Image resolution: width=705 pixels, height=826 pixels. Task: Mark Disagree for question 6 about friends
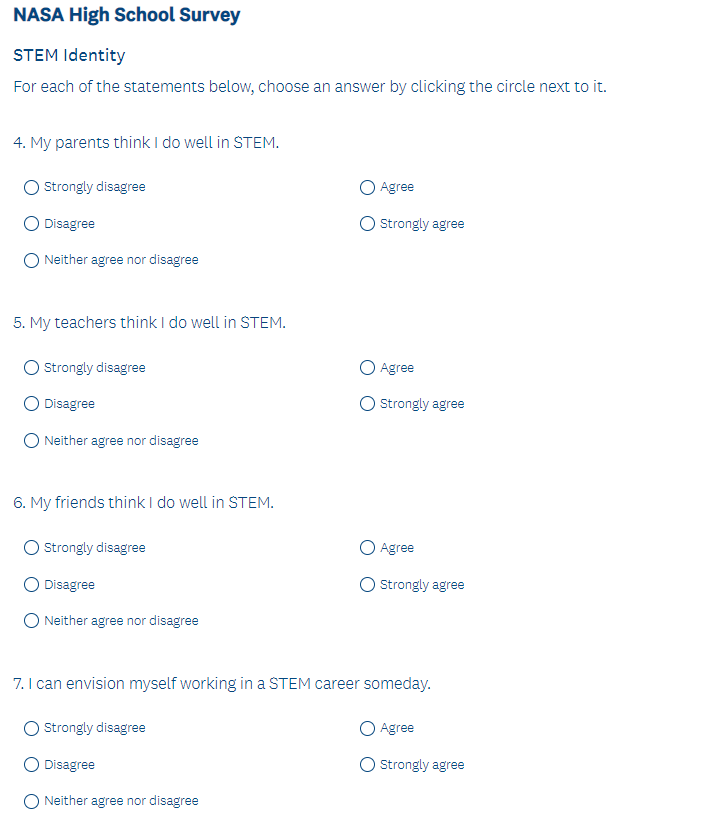click(32, 585)
